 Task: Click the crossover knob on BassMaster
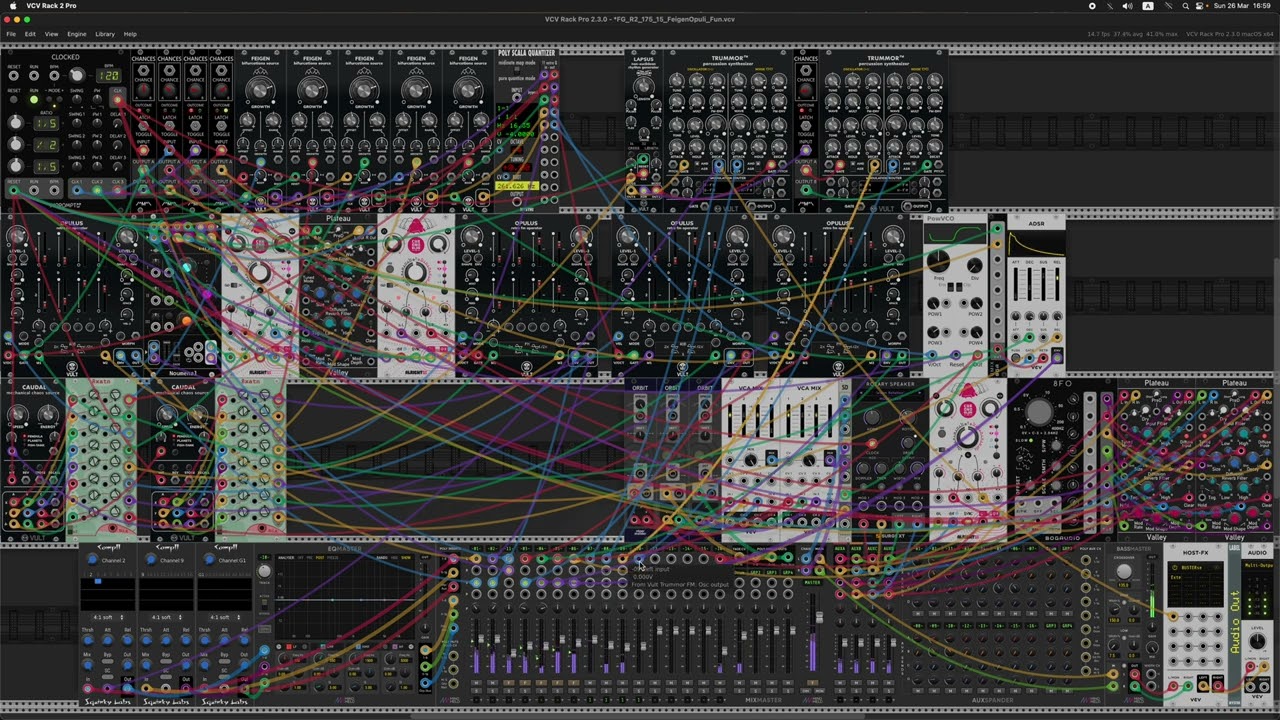1124,572
